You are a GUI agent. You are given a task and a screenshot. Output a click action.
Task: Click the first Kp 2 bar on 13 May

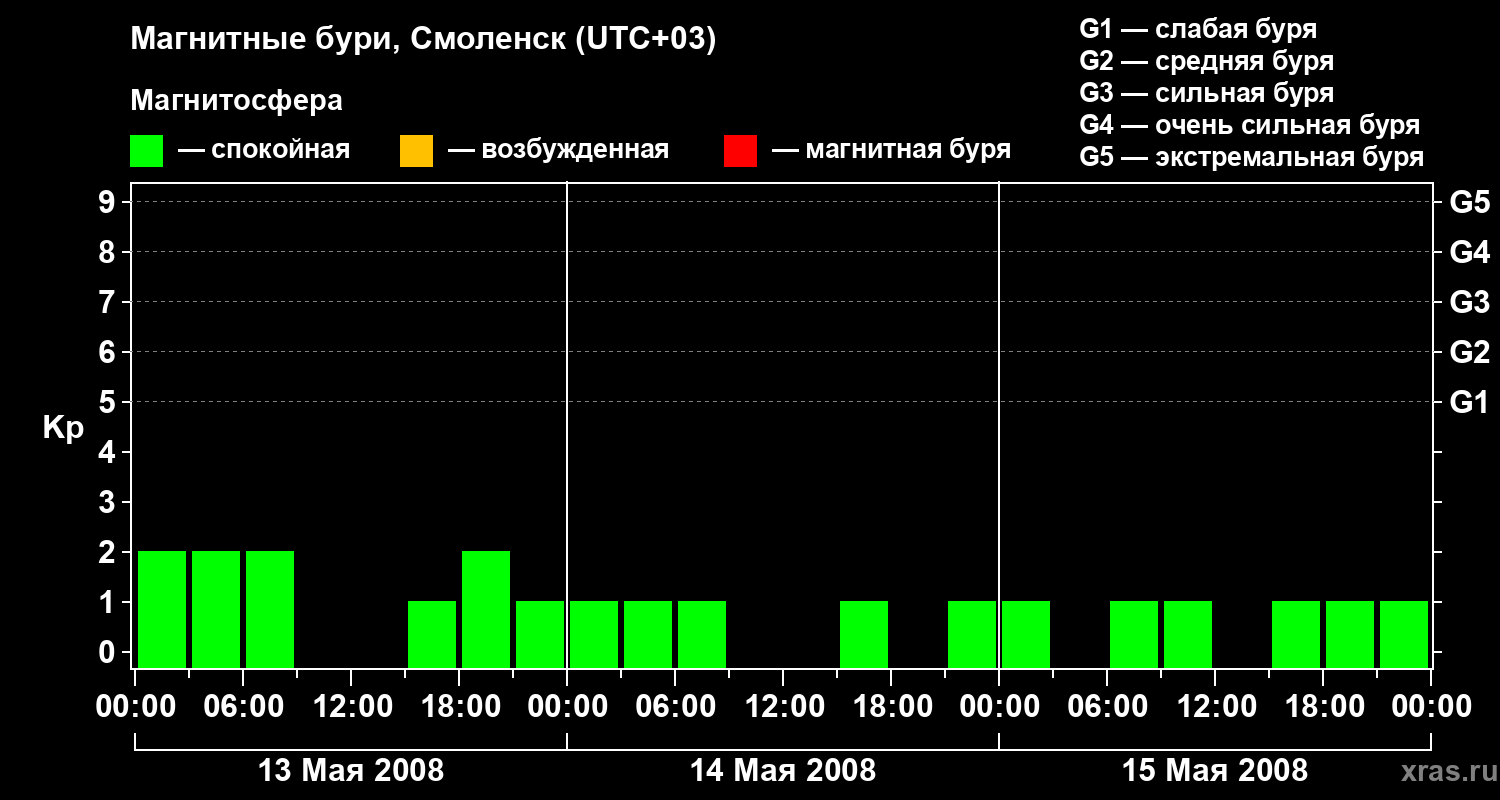[162, 609]
